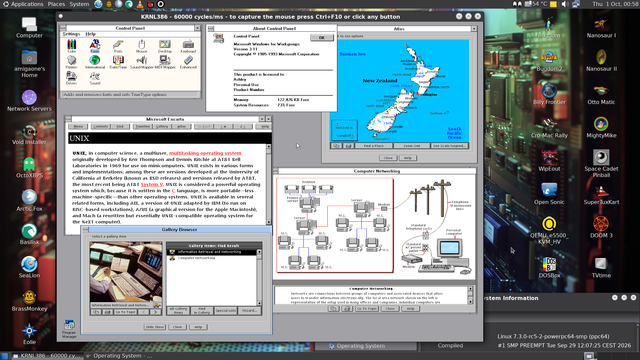Open the Printers icon in Control Panel
This screenshot has width=640, height=360.
coord(71,62)
